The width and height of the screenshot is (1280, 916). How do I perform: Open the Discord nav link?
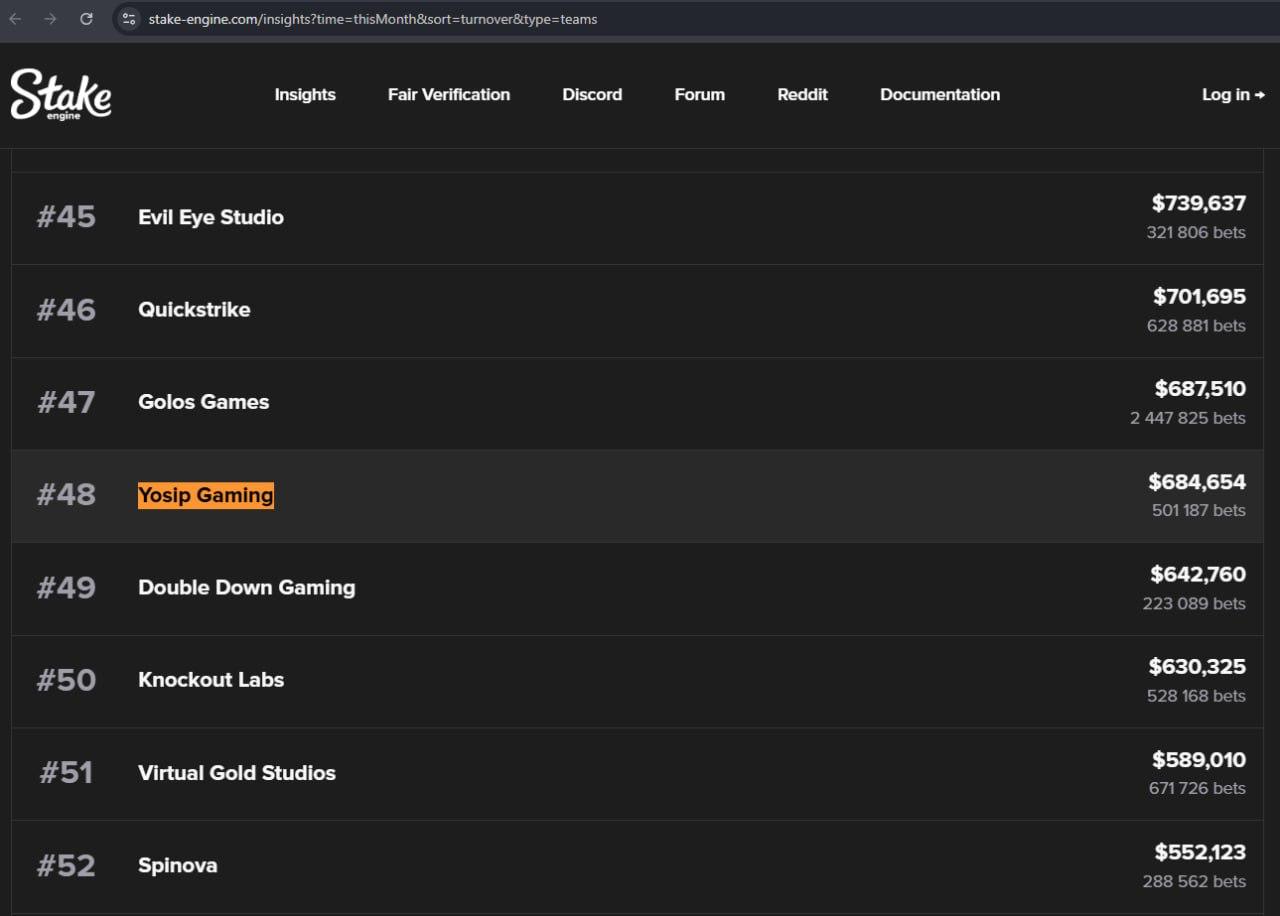pyautogui.click(x=592, y=95)
